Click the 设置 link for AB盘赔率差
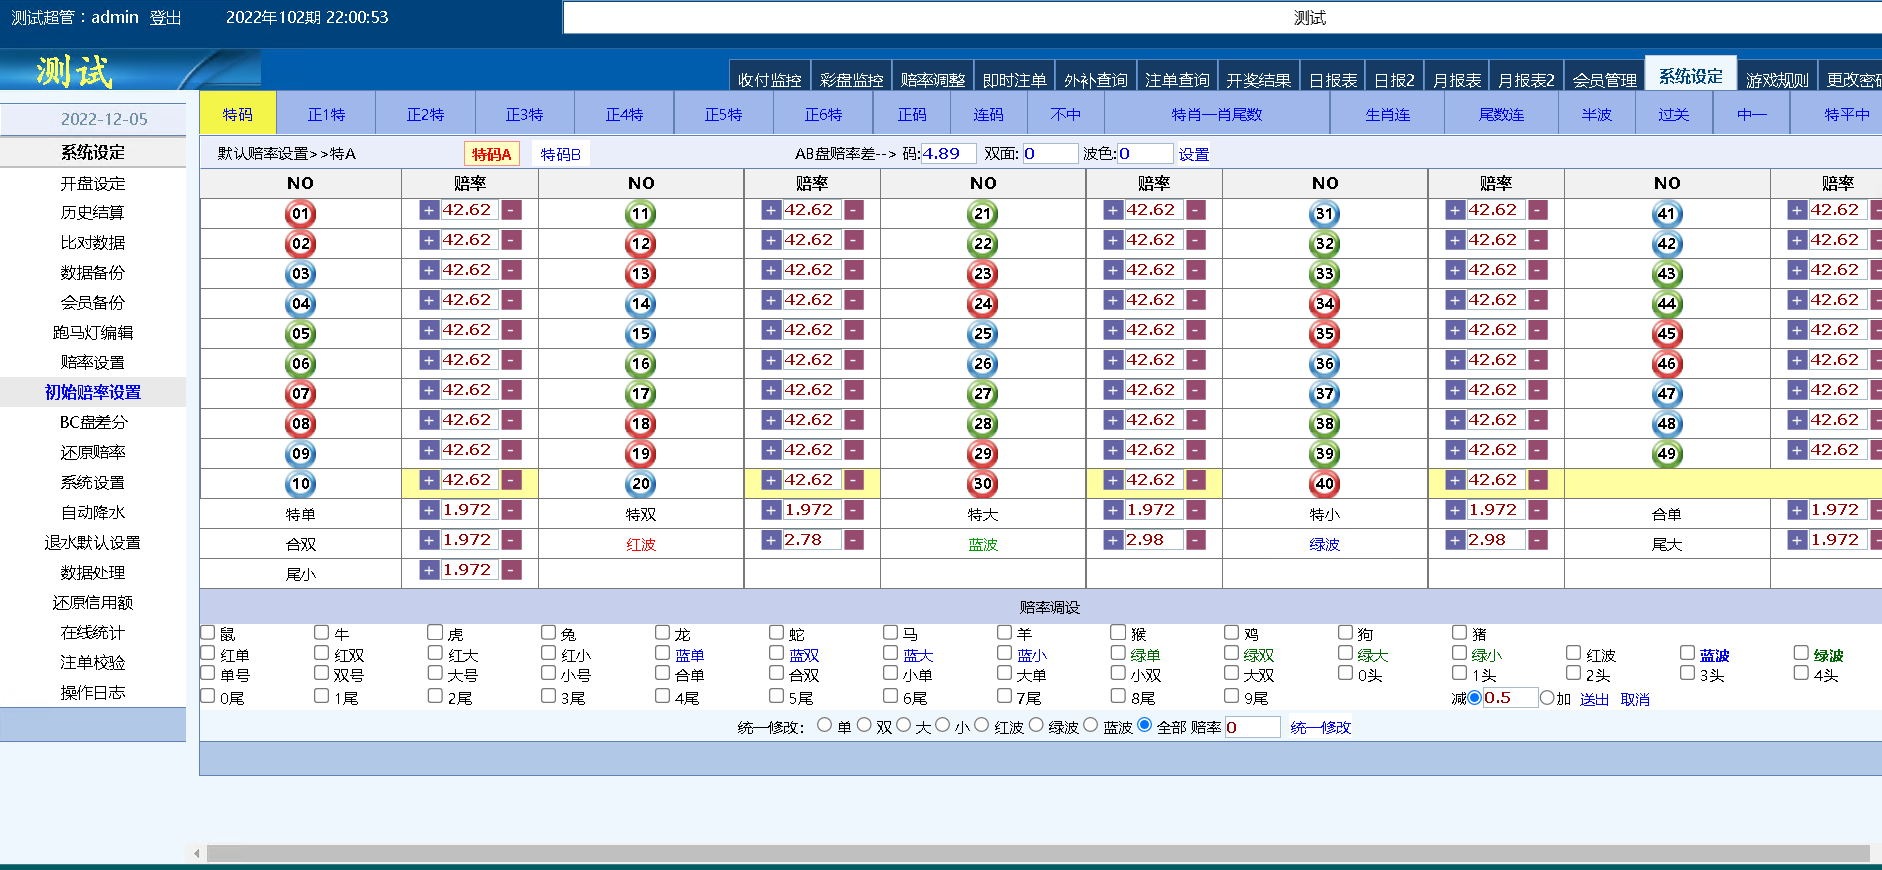Screen dimensions: 1882x870 [x=1193, y=154]
